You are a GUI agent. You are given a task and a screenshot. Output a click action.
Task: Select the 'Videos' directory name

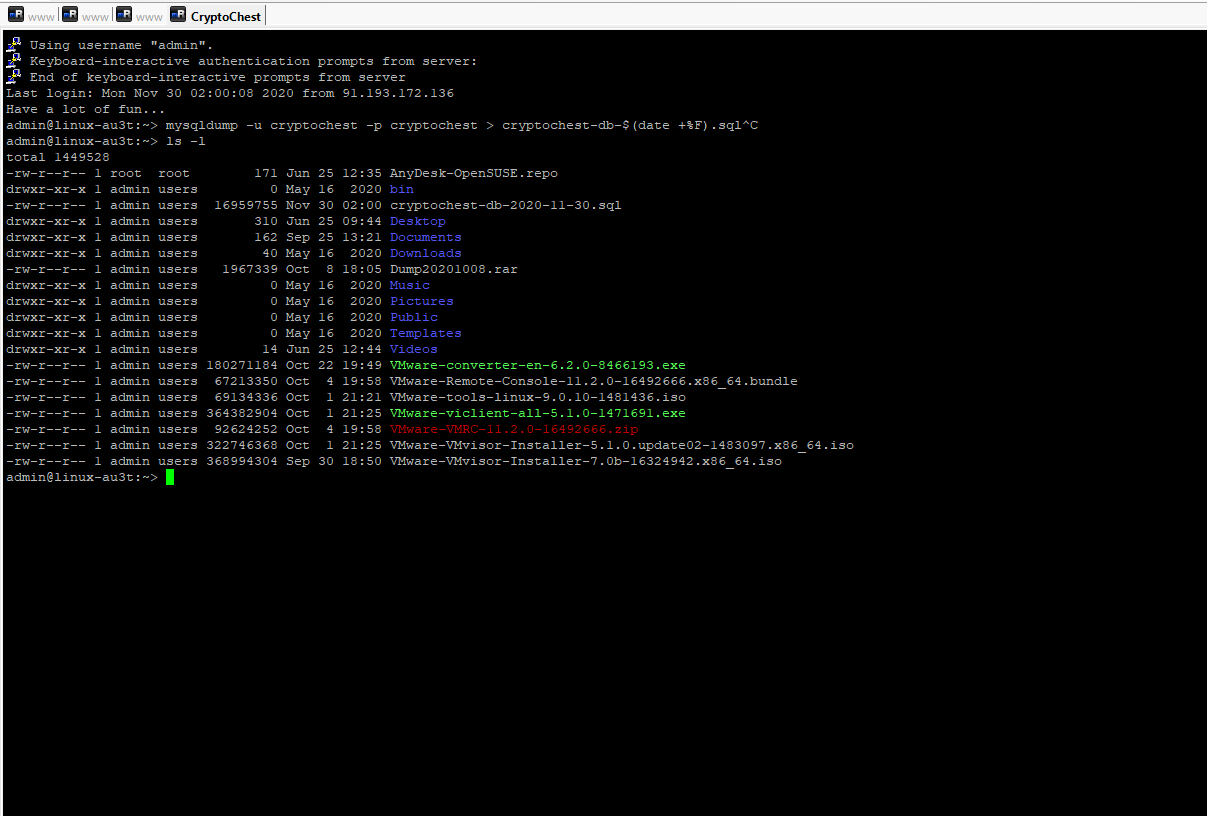414,349
